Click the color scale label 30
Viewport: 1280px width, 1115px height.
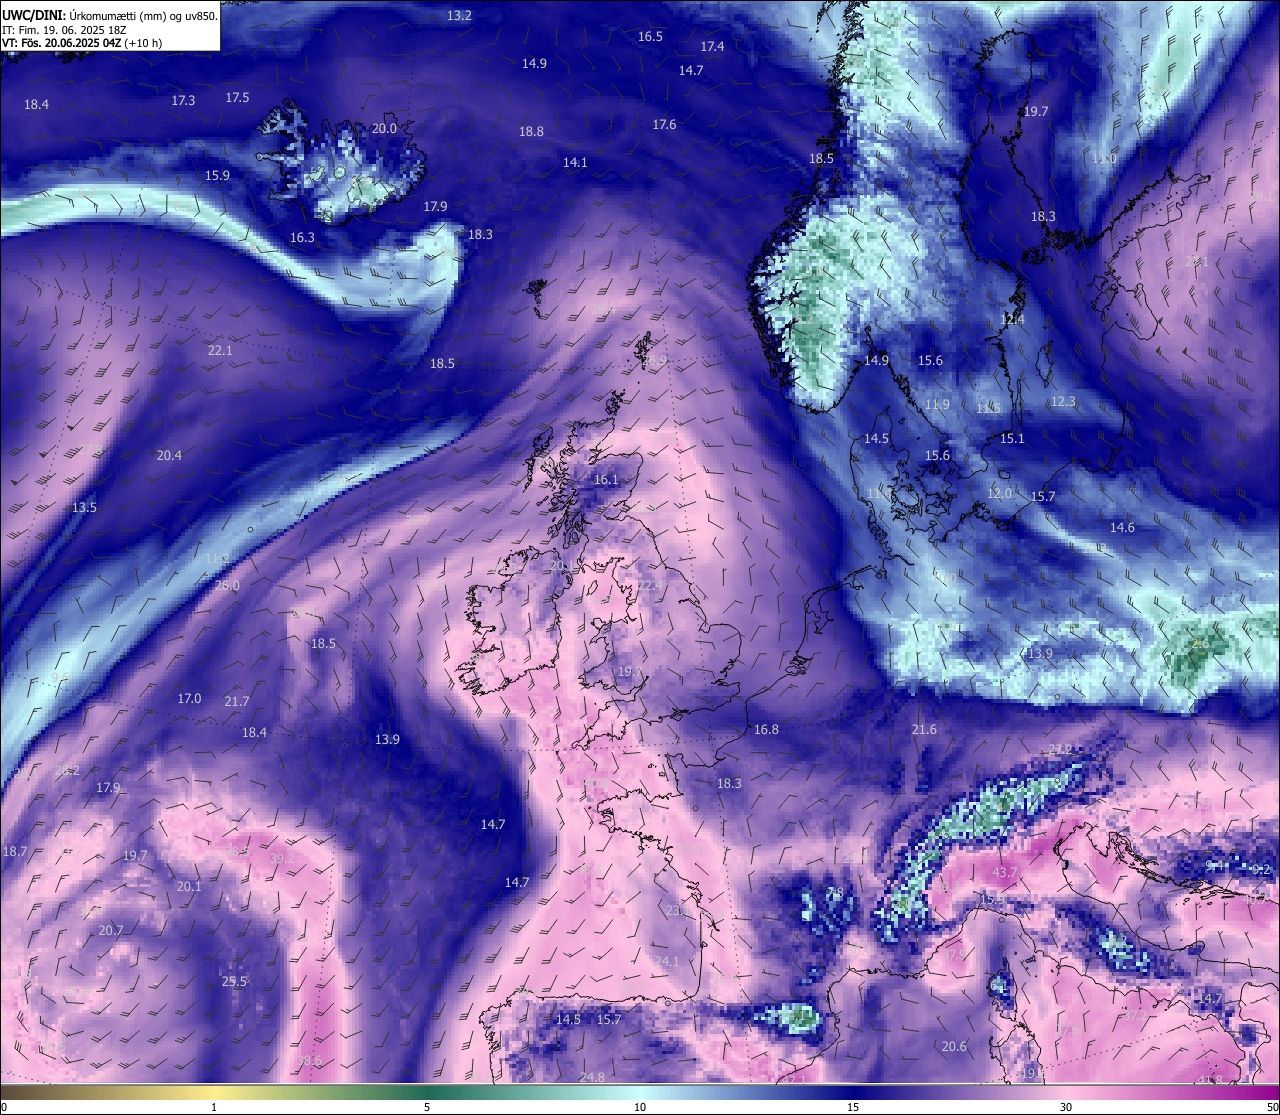(1066, 1107)
